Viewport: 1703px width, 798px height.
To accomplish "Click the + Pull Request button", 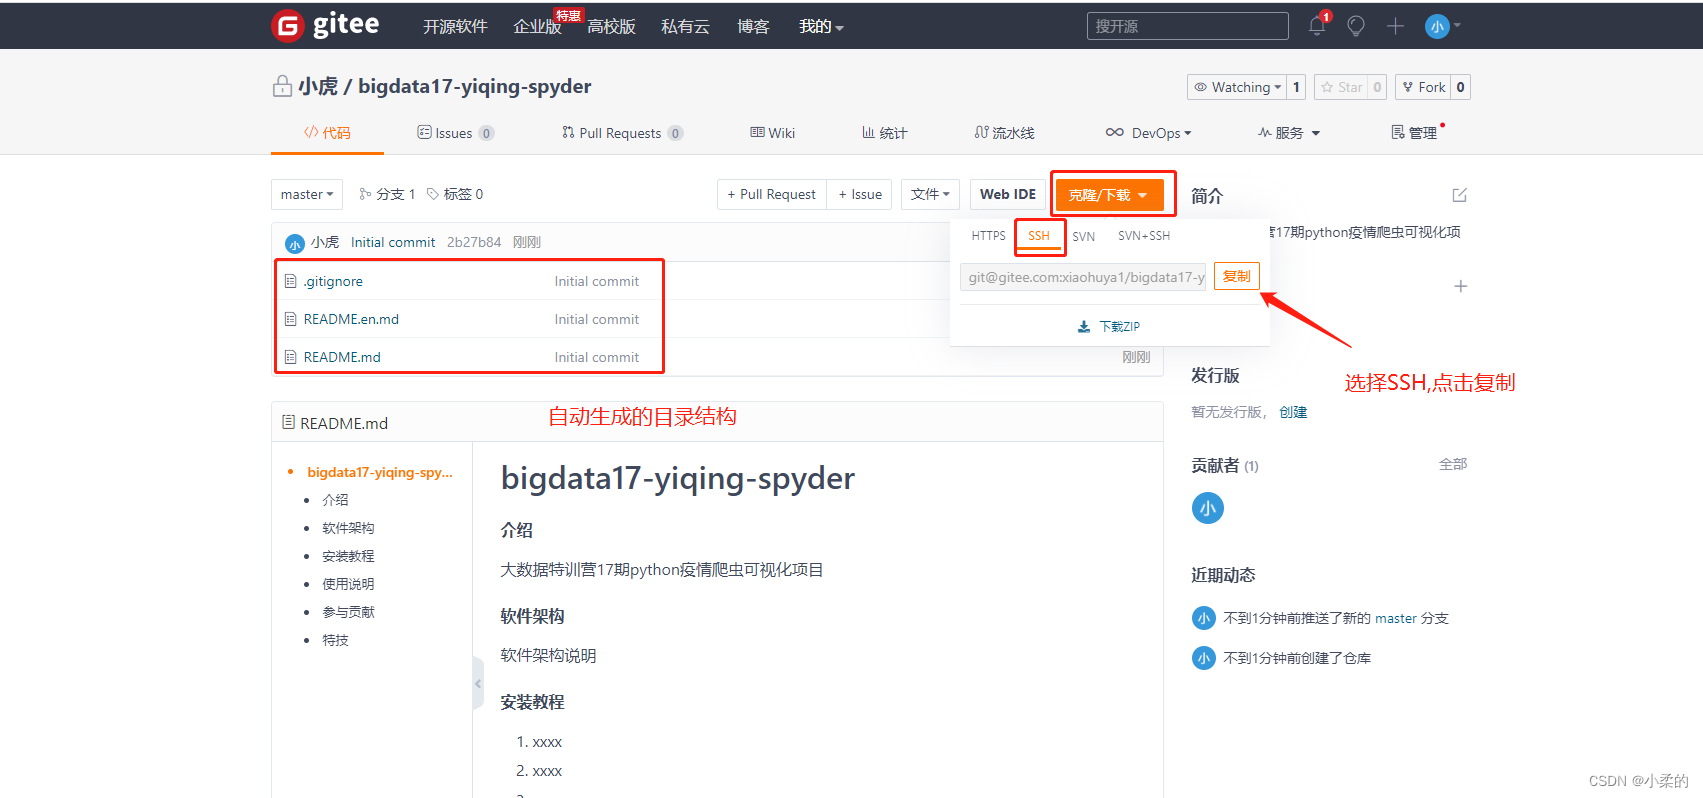I will pyautogui.click(x=771, y=194).
